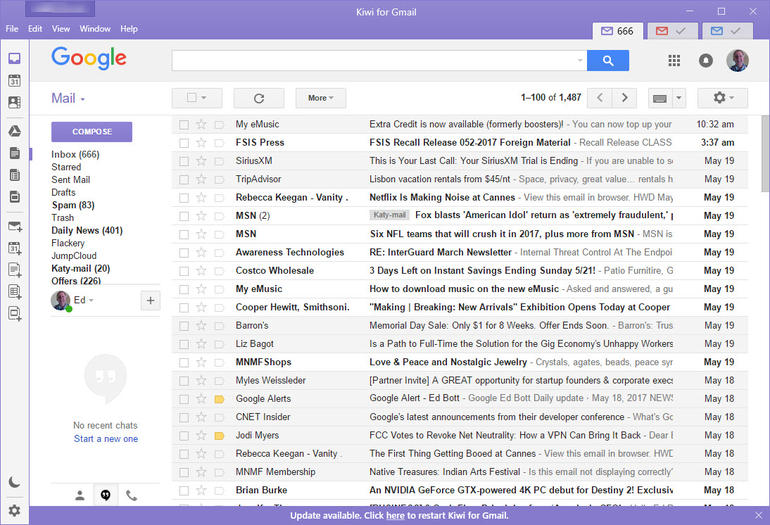770x525 pixels.
Task: Click the blue search button
Action: coord(608,60)
